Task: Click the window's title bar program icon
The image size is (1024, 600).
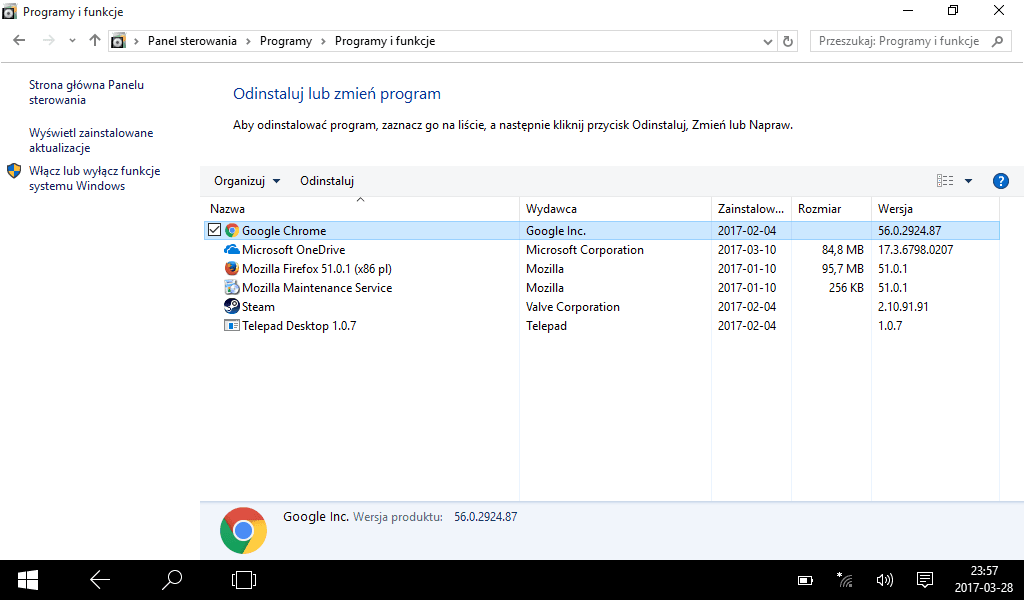Action: (x=10, y=12)
